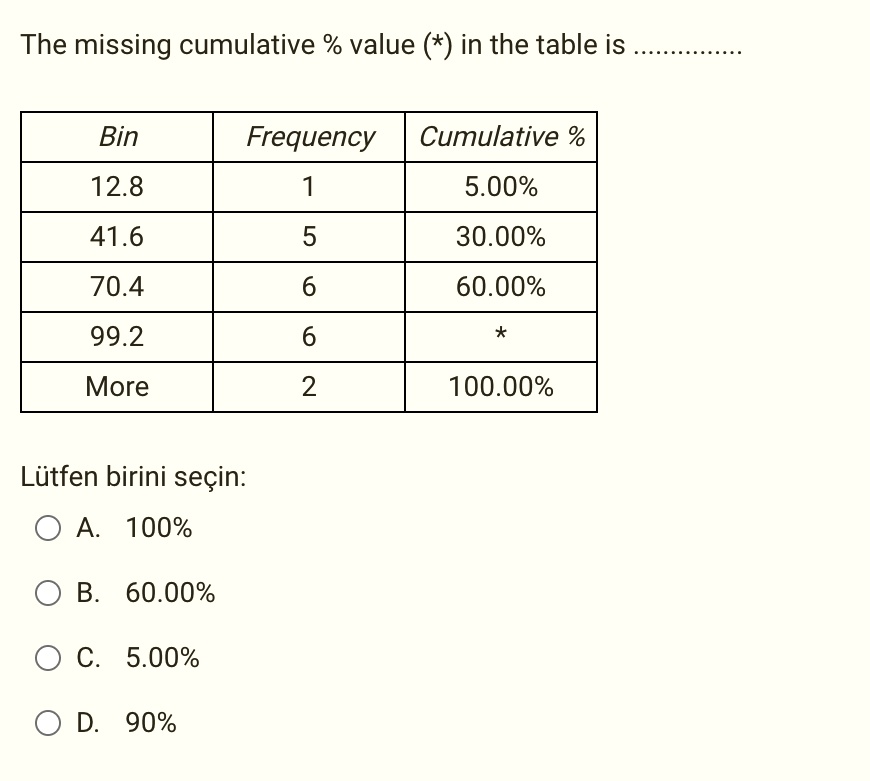This screenshot has height=781, width=870.
Task: Click the 30.00% cumulative cell
Action: tap(501, 237)
